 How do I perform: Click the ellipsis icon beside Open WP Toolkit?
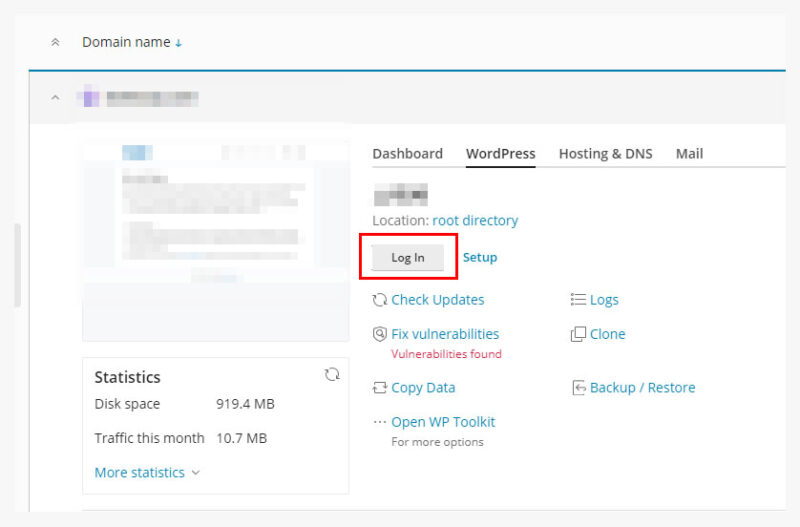(379, 422)
